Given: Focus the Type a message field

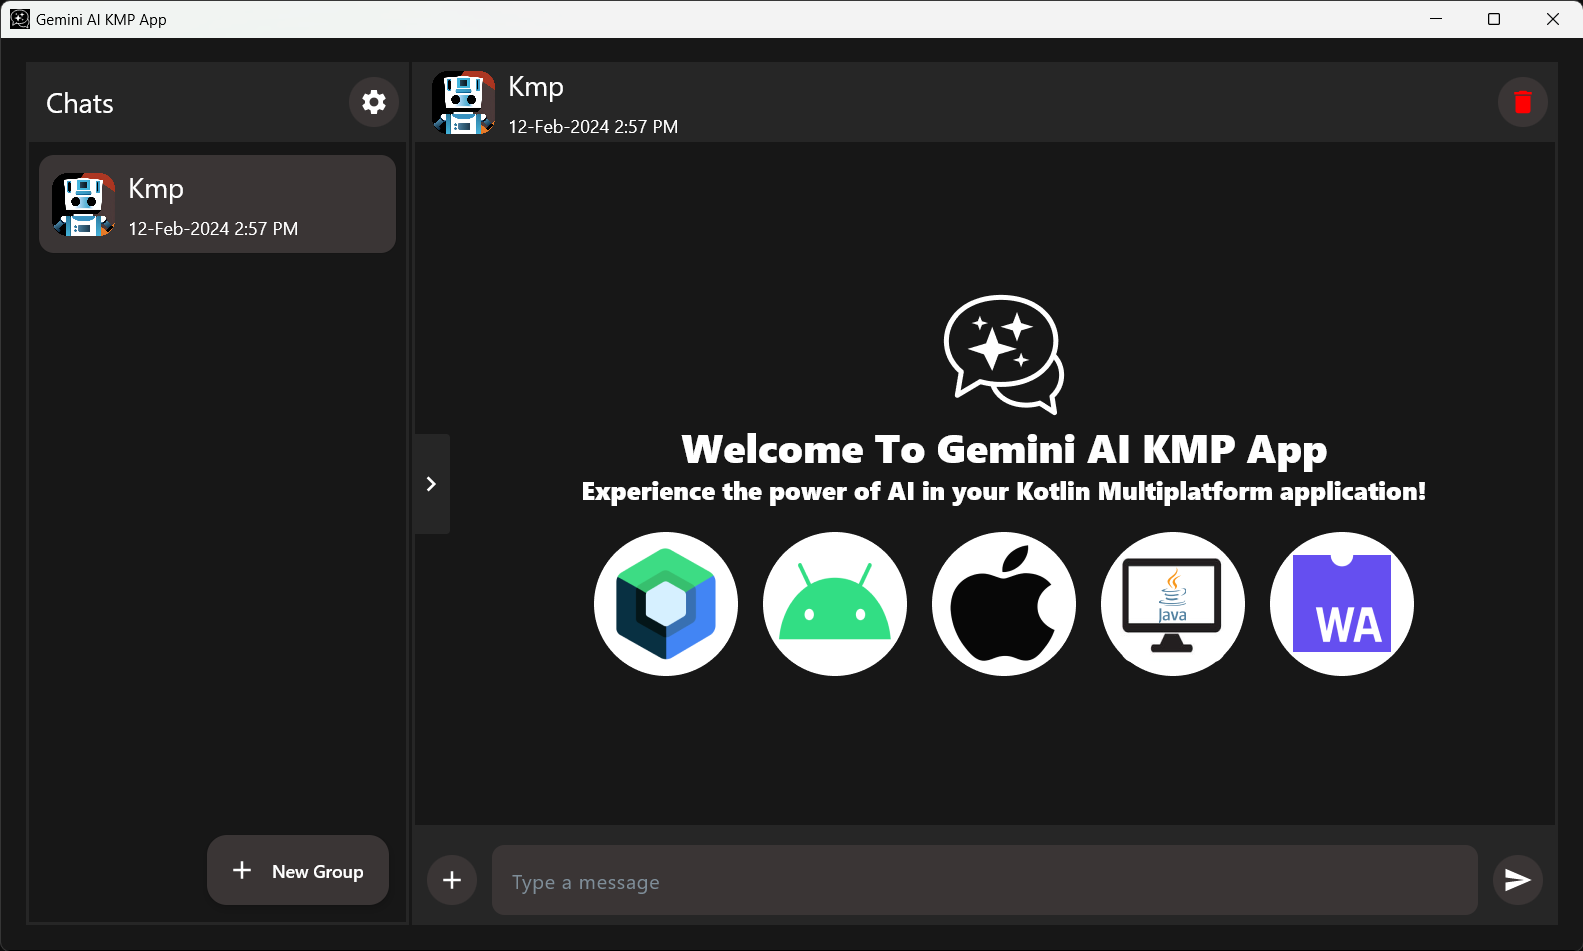Looking at the screenshot, I should tap(985, 880).
